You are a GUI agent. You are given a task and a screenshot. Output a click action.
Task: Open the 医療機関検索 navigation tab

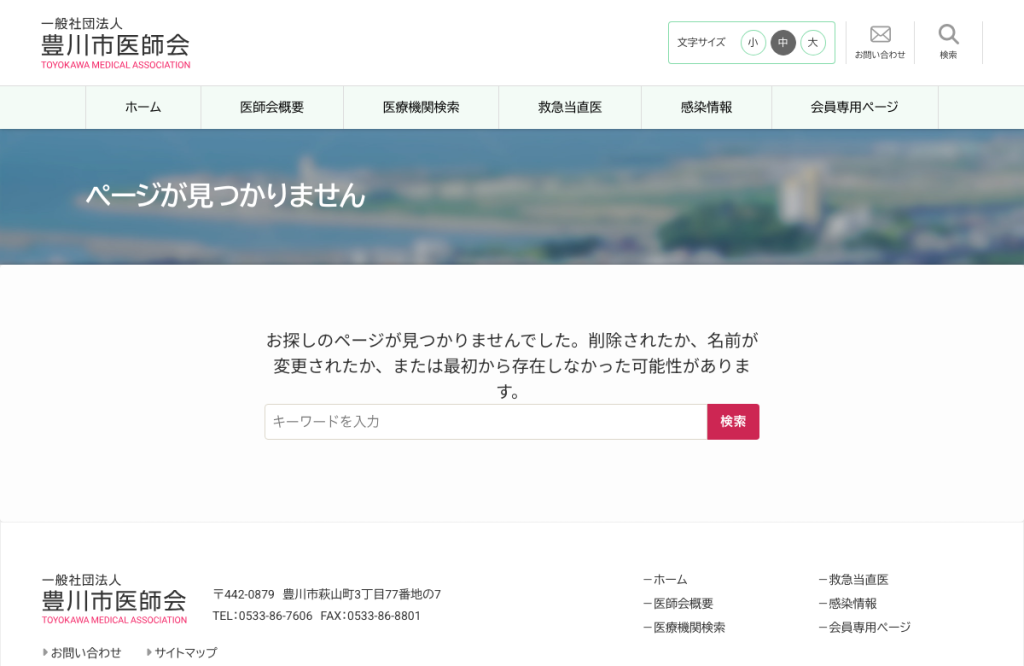tap(421, 107)
